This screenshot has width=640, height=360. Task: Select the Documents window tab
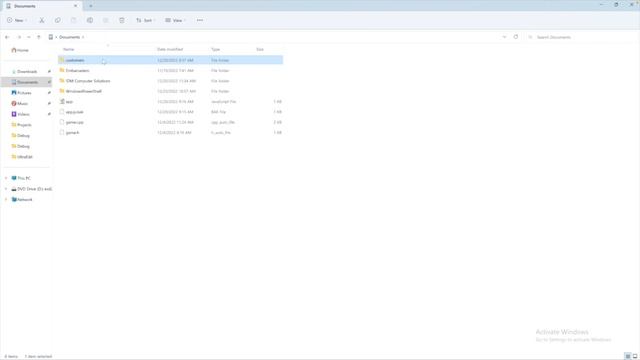click(x=42, y=6)
